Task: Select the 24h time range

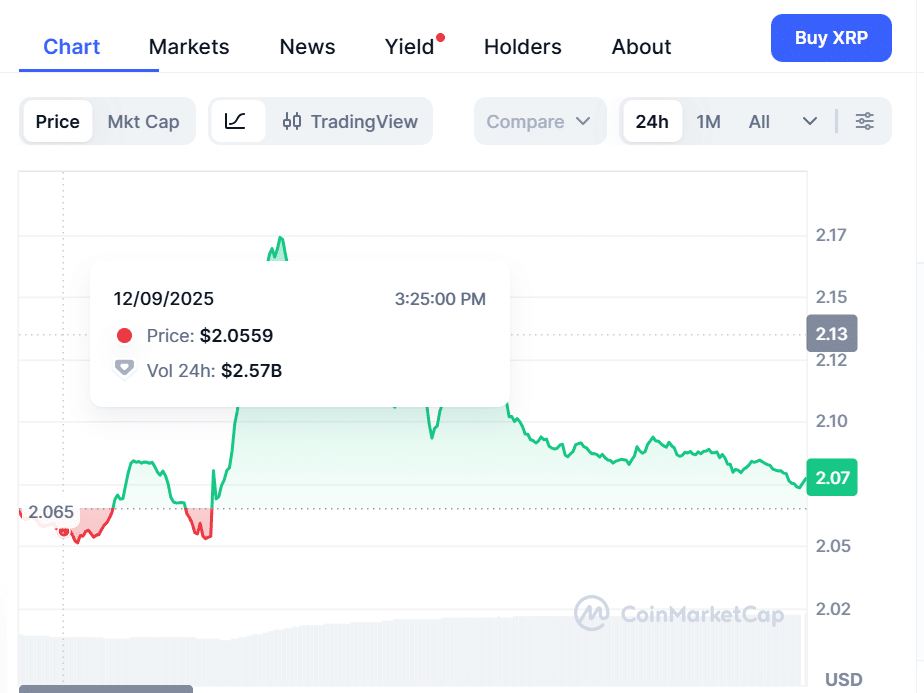Action: click(652, 121)
